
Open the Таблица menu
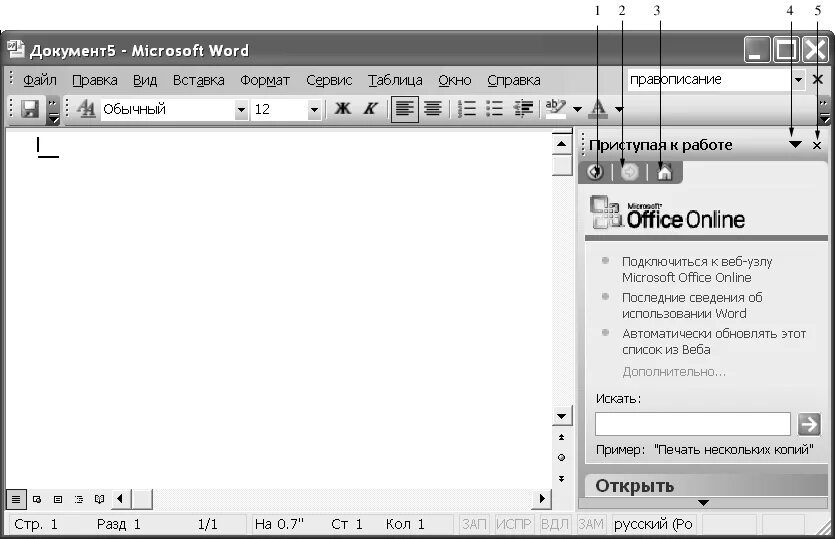[395, 80]
